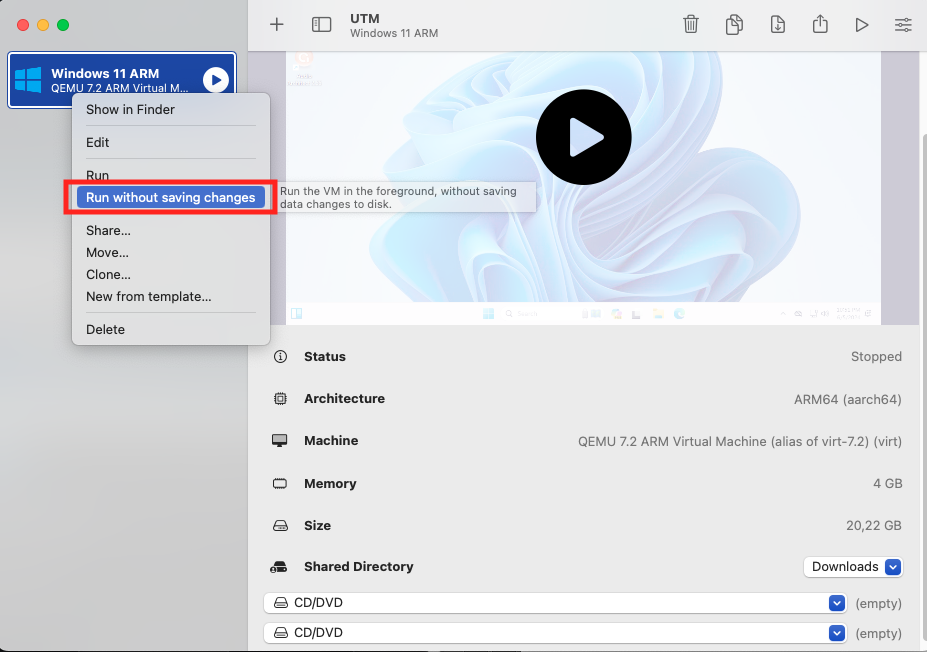
Task: Toggle the sidebar with the panel icon
Action: [321, 24]
